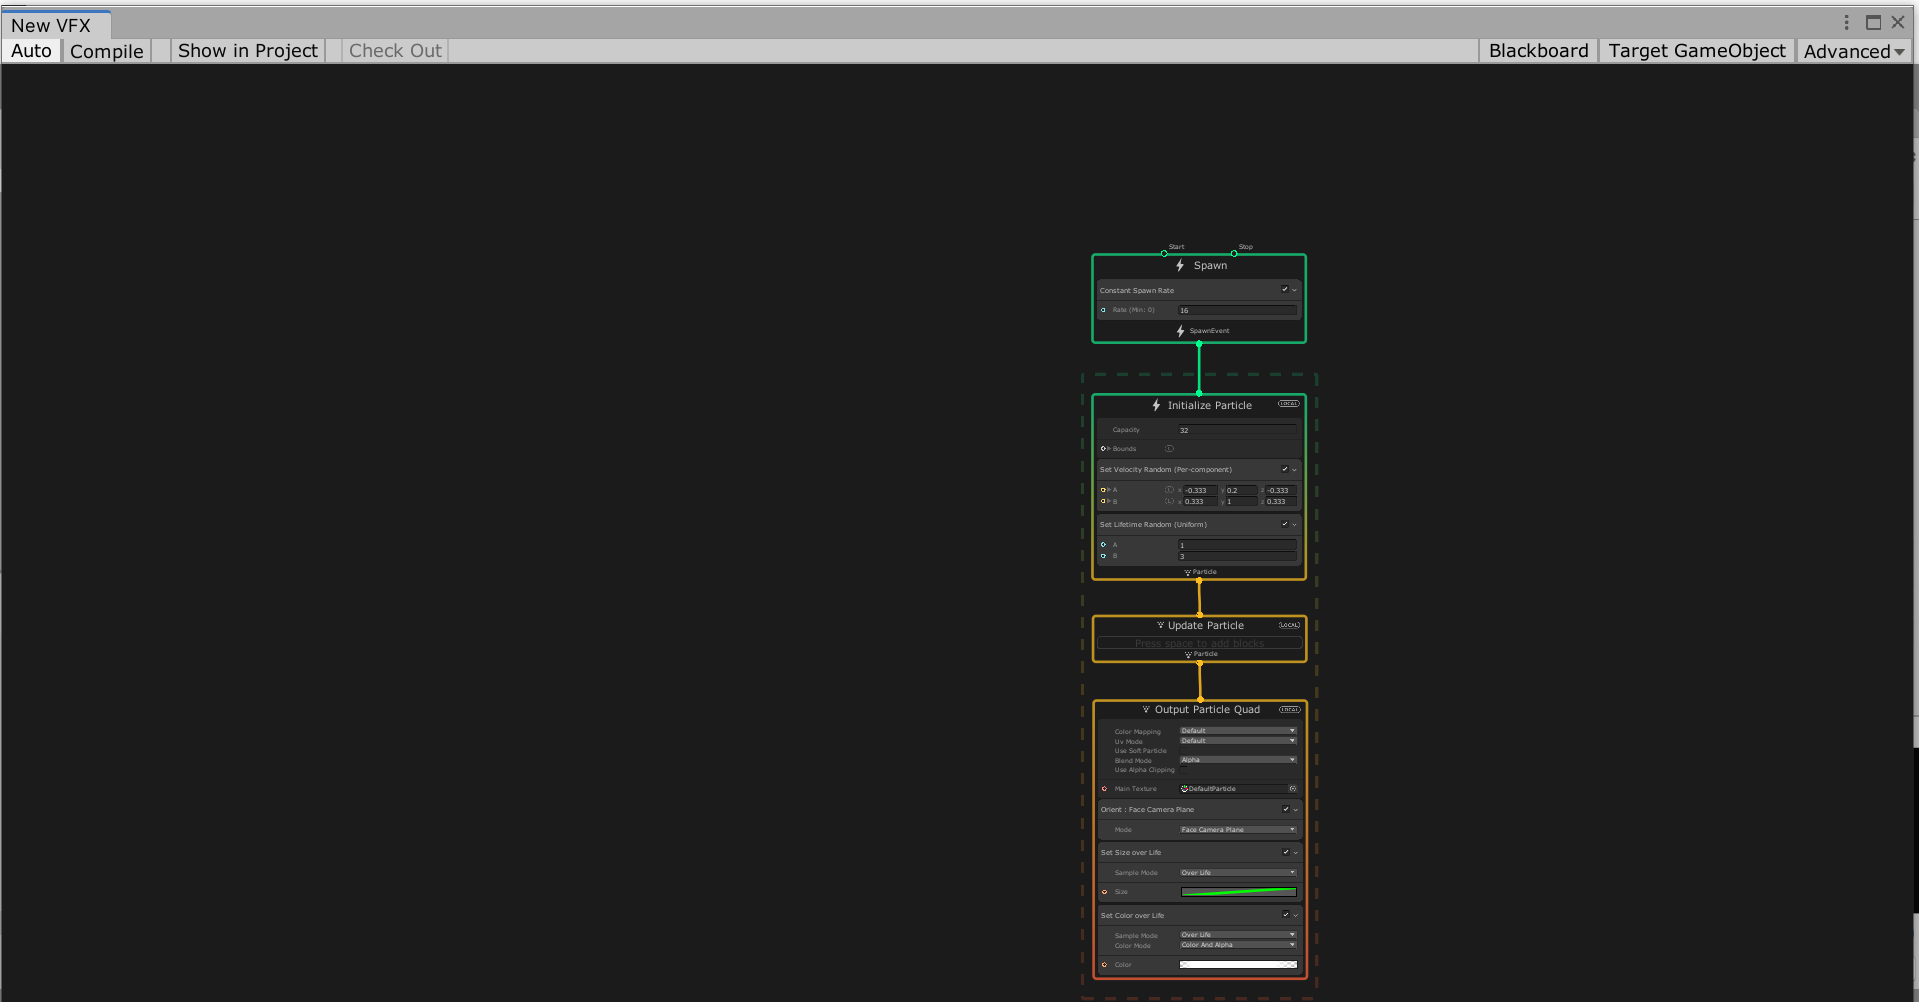This screenshot has height=1002, width=1919.
Task: Click the Capacity field showing 32
Action: [1237, 430]
